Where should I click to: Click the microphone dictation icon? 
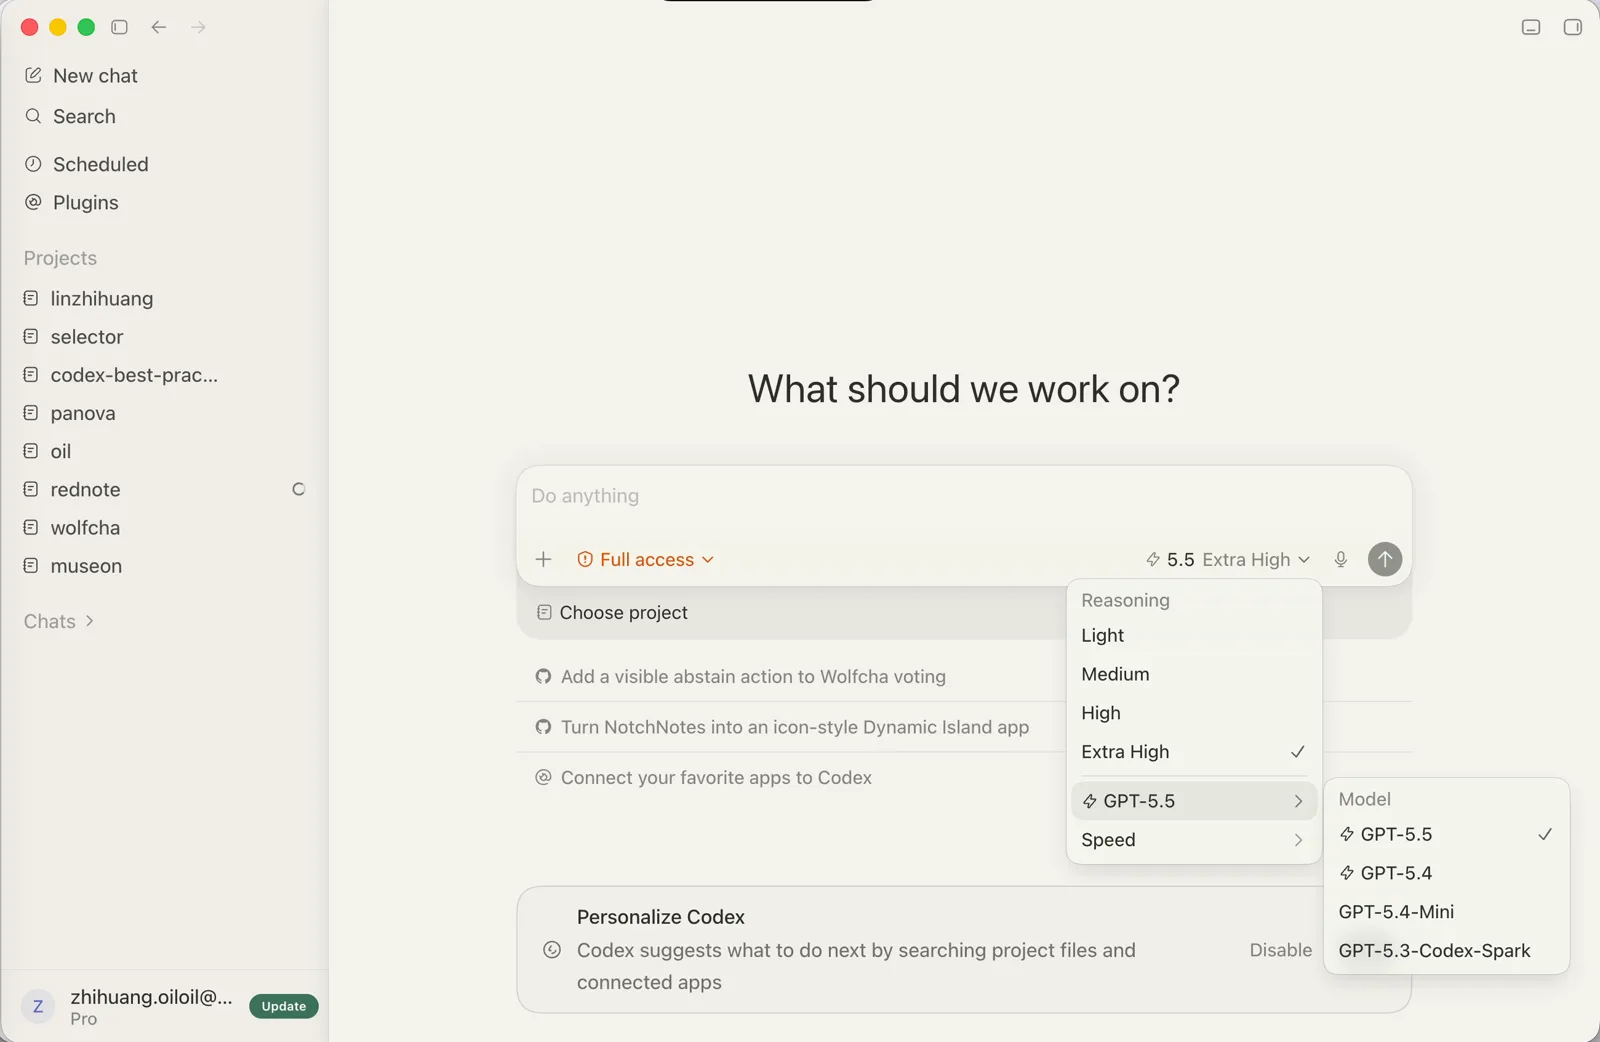[1341, 559]
